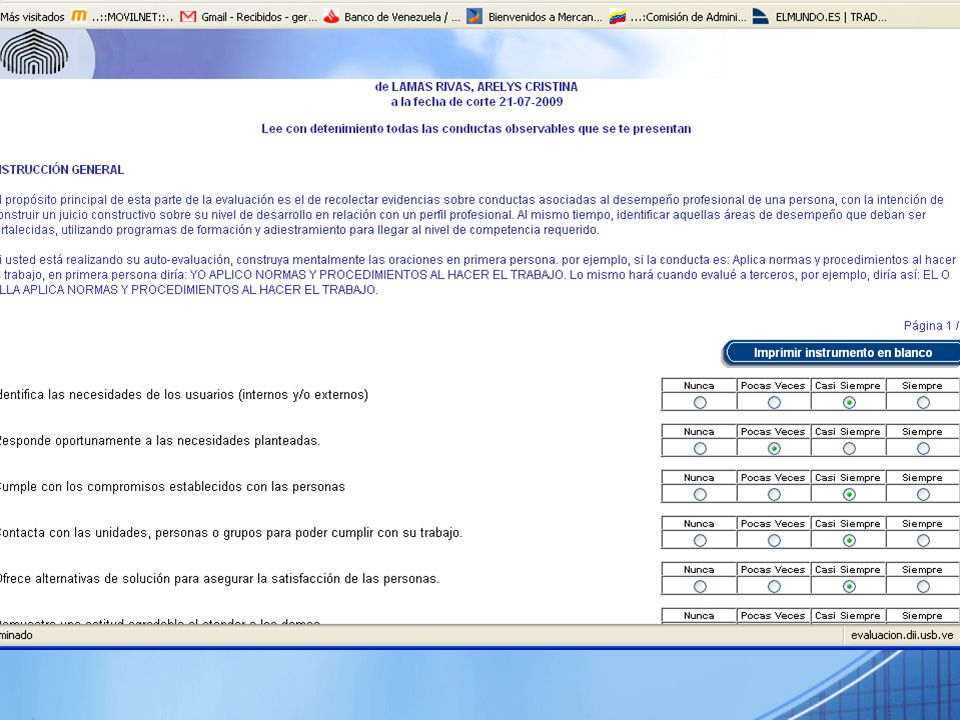Open the Más visitados bookmark

(x=32, y=17)
